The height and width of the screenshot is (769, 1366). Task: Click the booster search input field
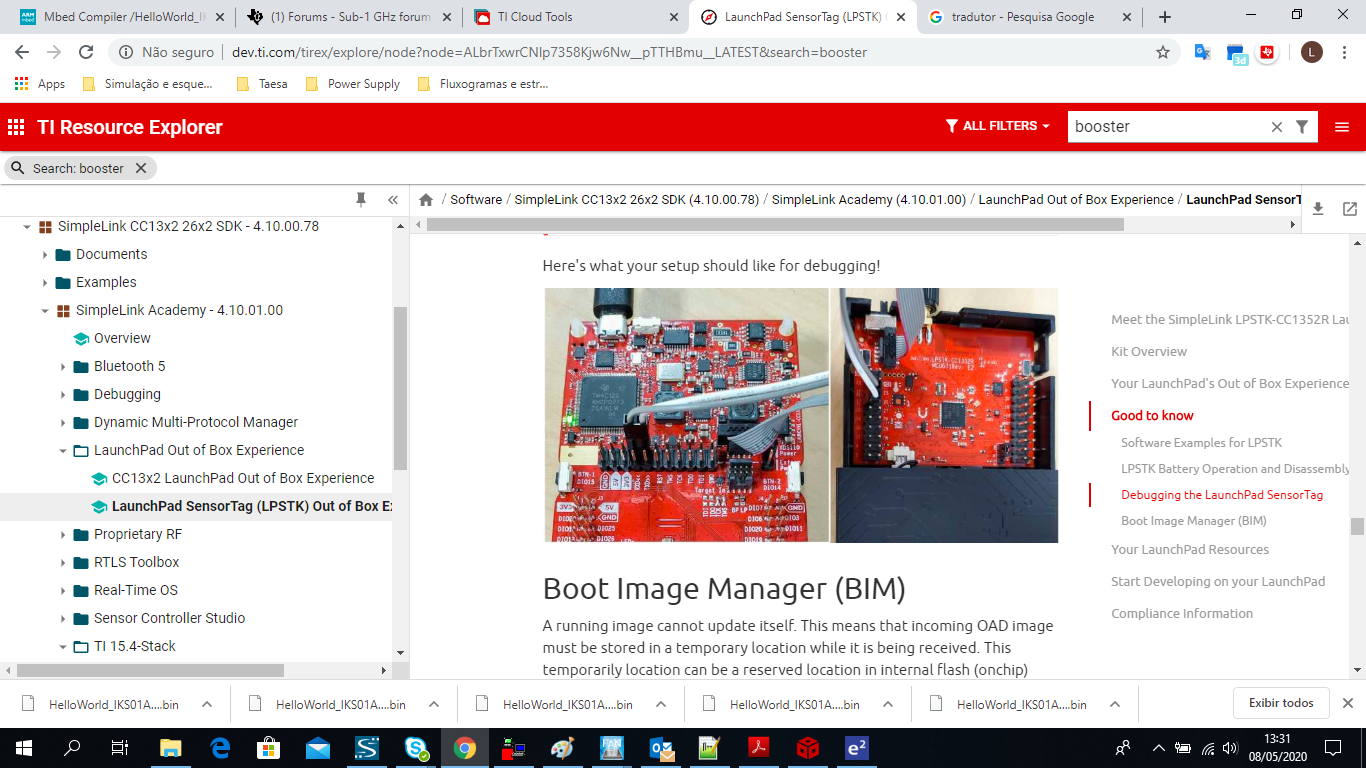(x=1168, y=127)
